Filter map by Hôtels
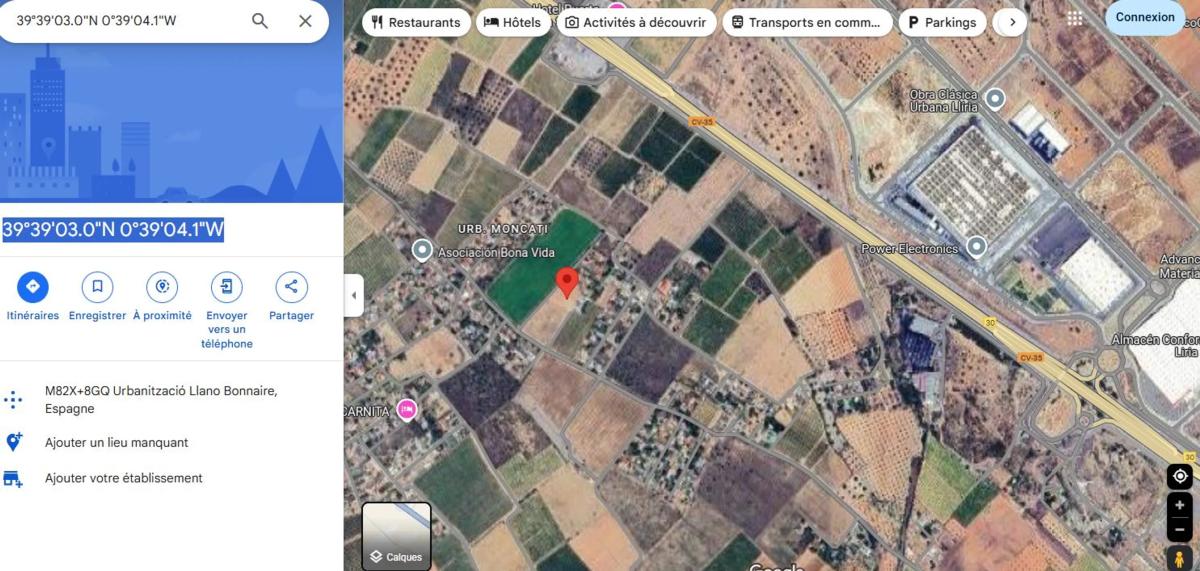Viewport: 1200px width, 571px height. (512, 22)
